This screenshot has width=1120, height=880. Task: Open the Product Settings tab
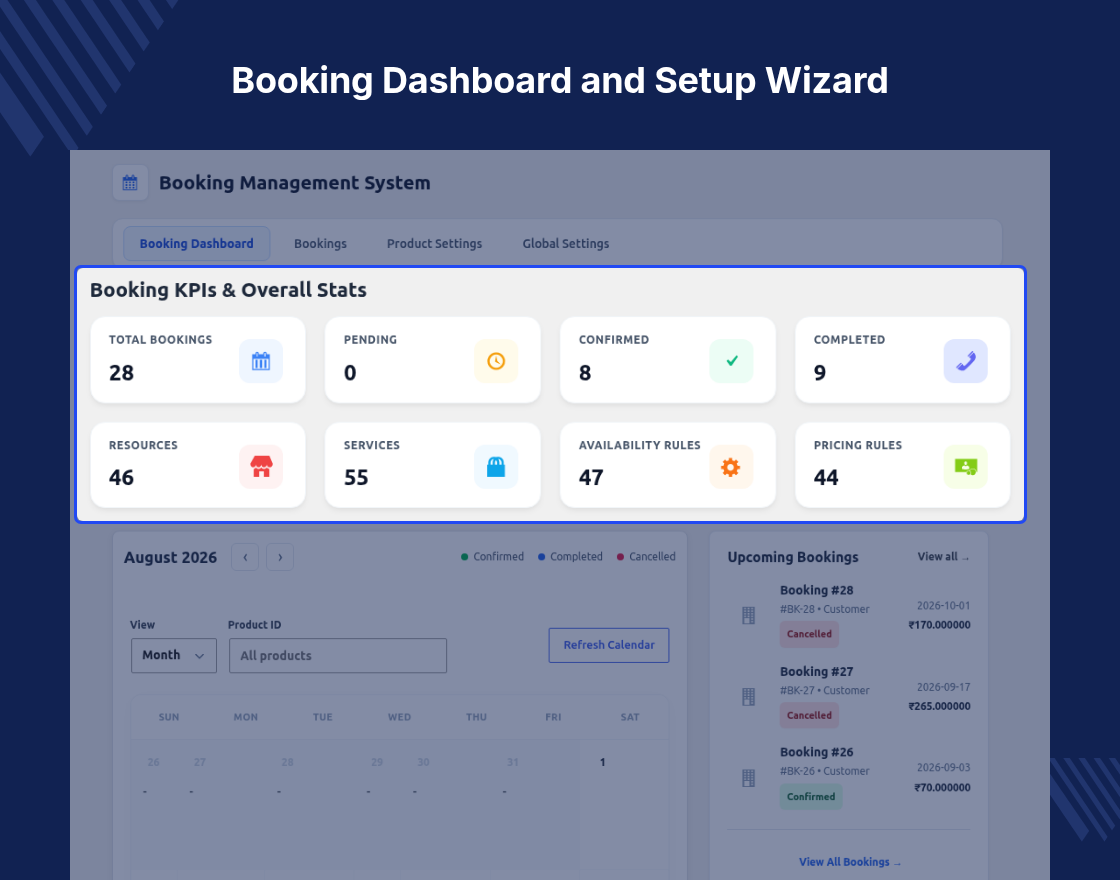(434, 244)
